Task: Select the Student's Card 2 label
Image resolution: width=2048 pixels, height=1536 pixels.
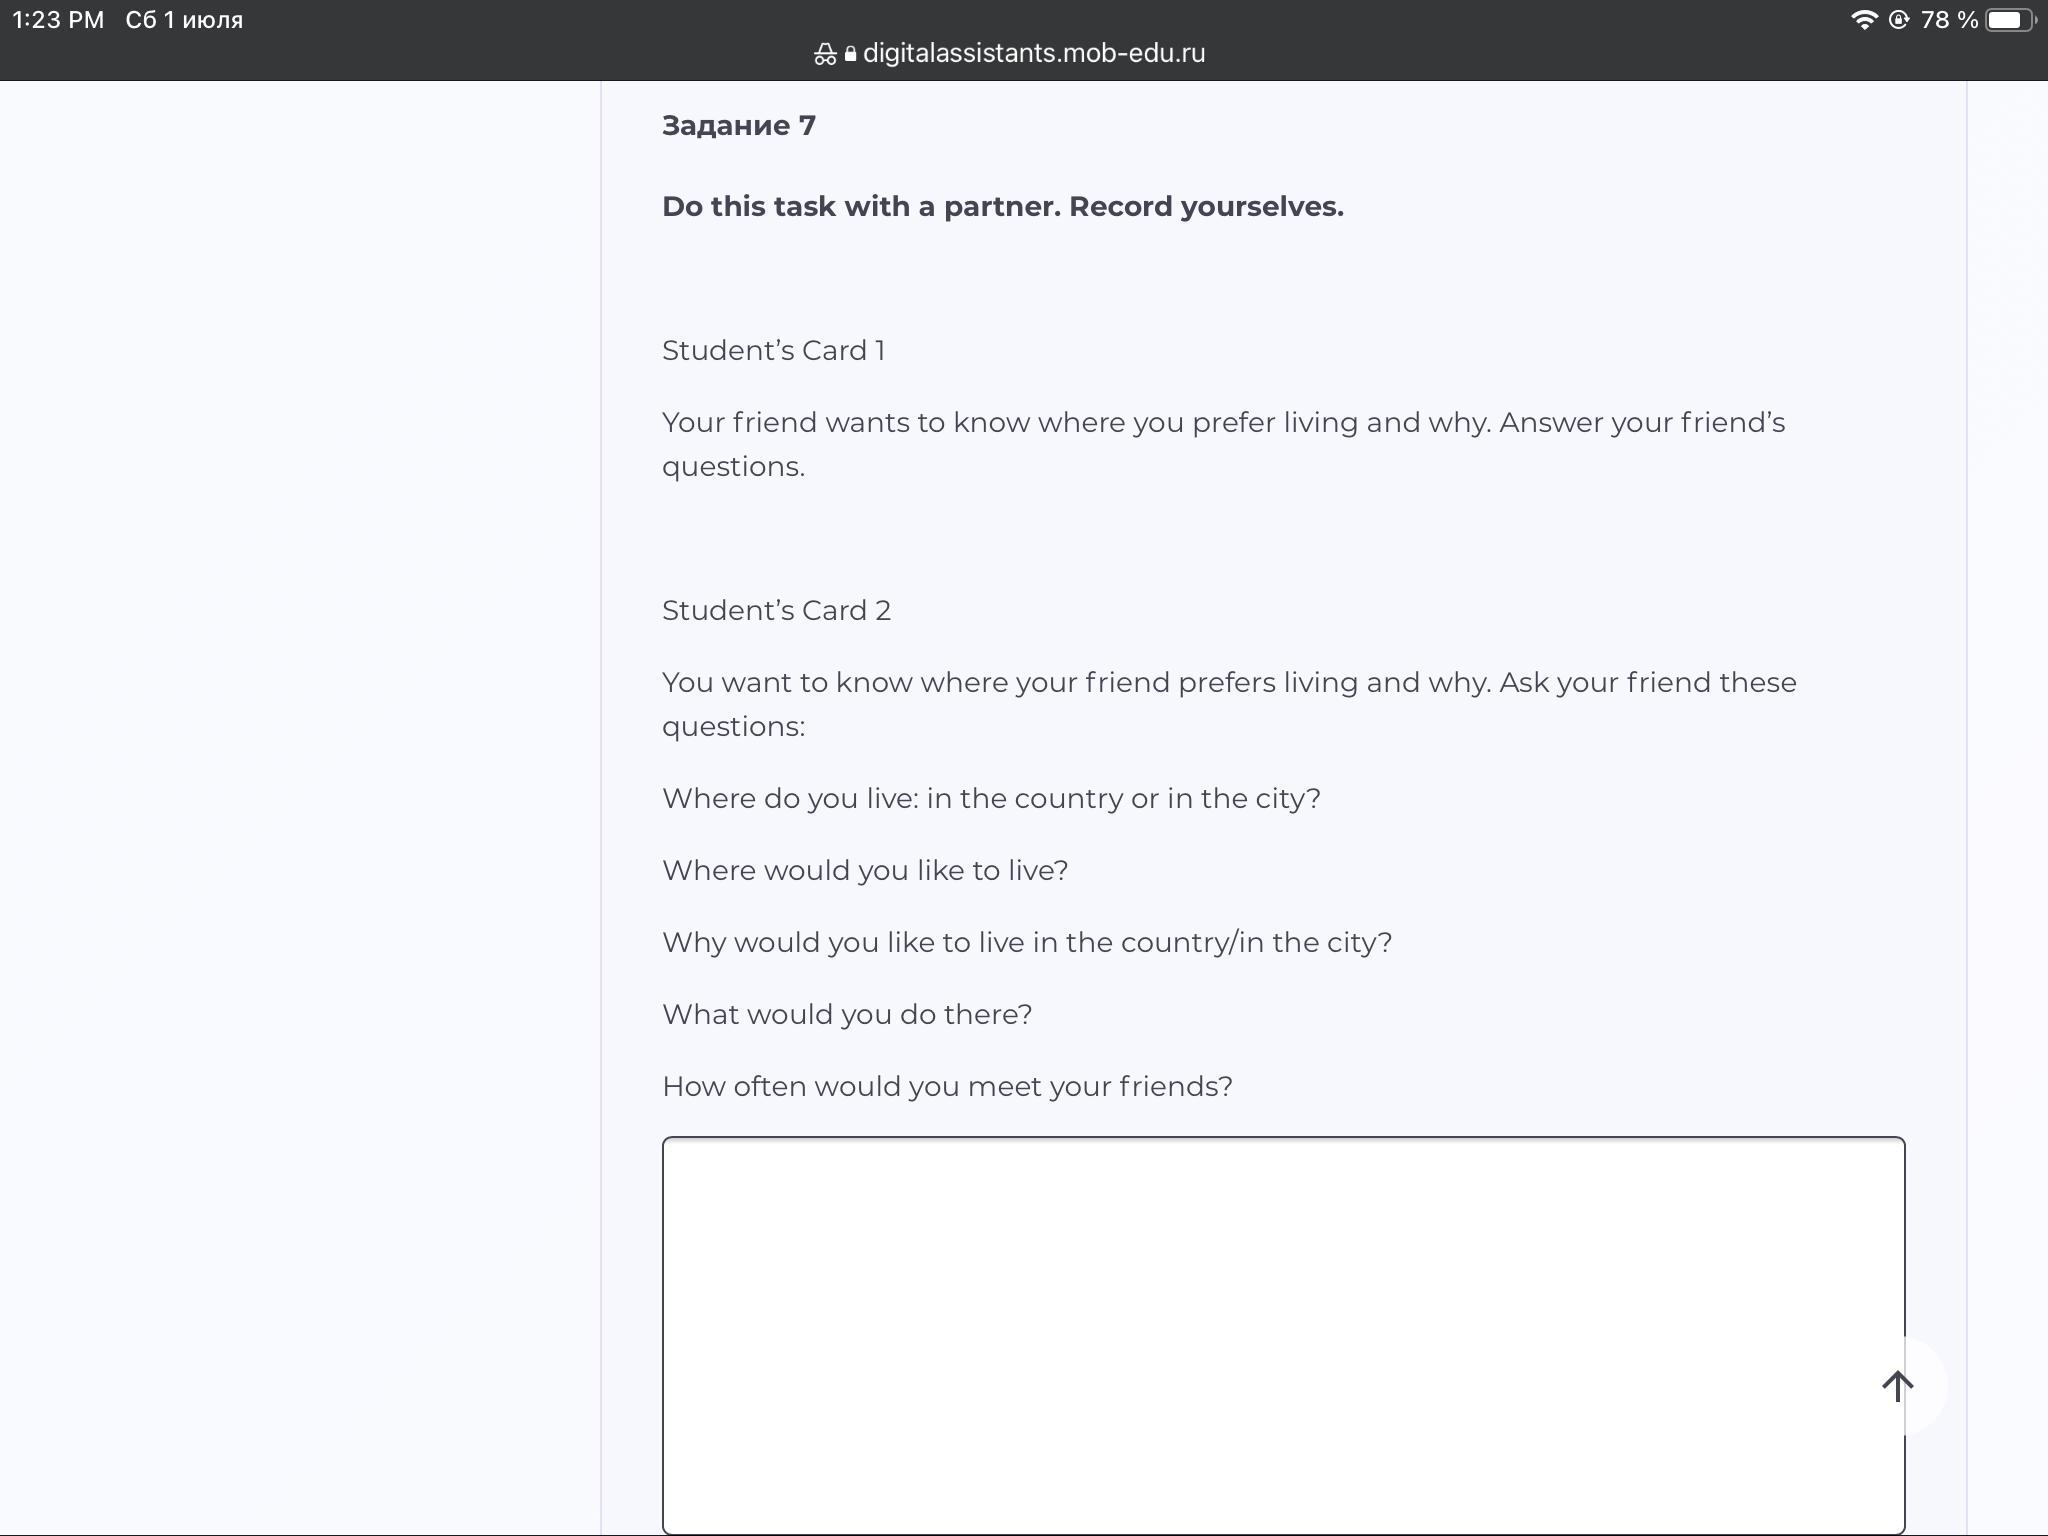Action: click(776, 611)
